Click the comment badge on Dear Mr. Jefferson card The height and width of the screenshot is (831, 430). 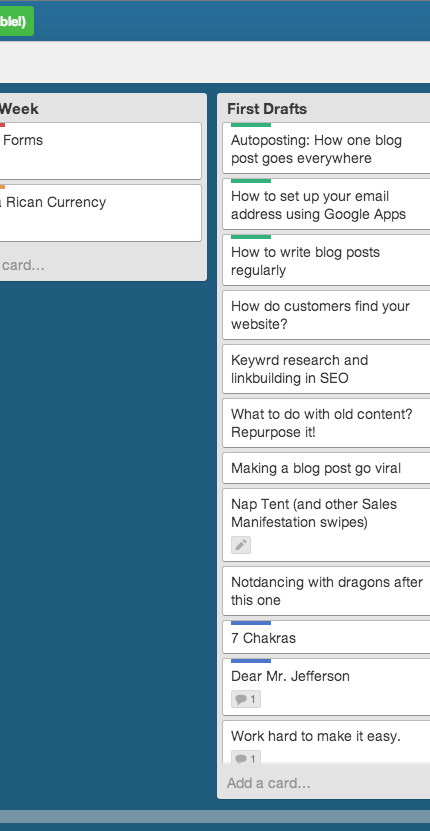[246, 699]
